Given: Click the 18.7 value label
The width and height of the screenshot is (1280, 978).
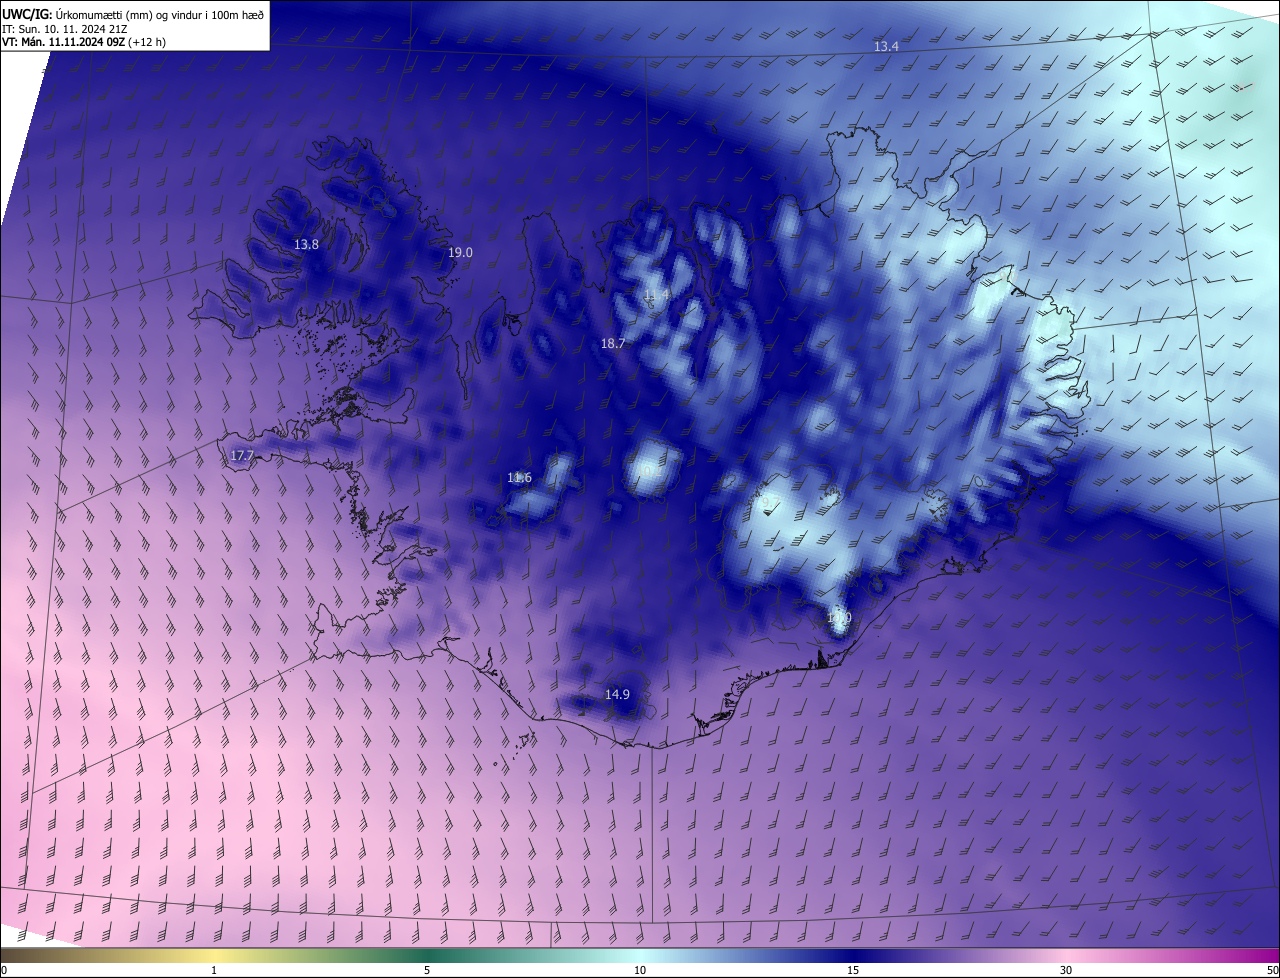Looking at the screenshot, I should [613, 344].
